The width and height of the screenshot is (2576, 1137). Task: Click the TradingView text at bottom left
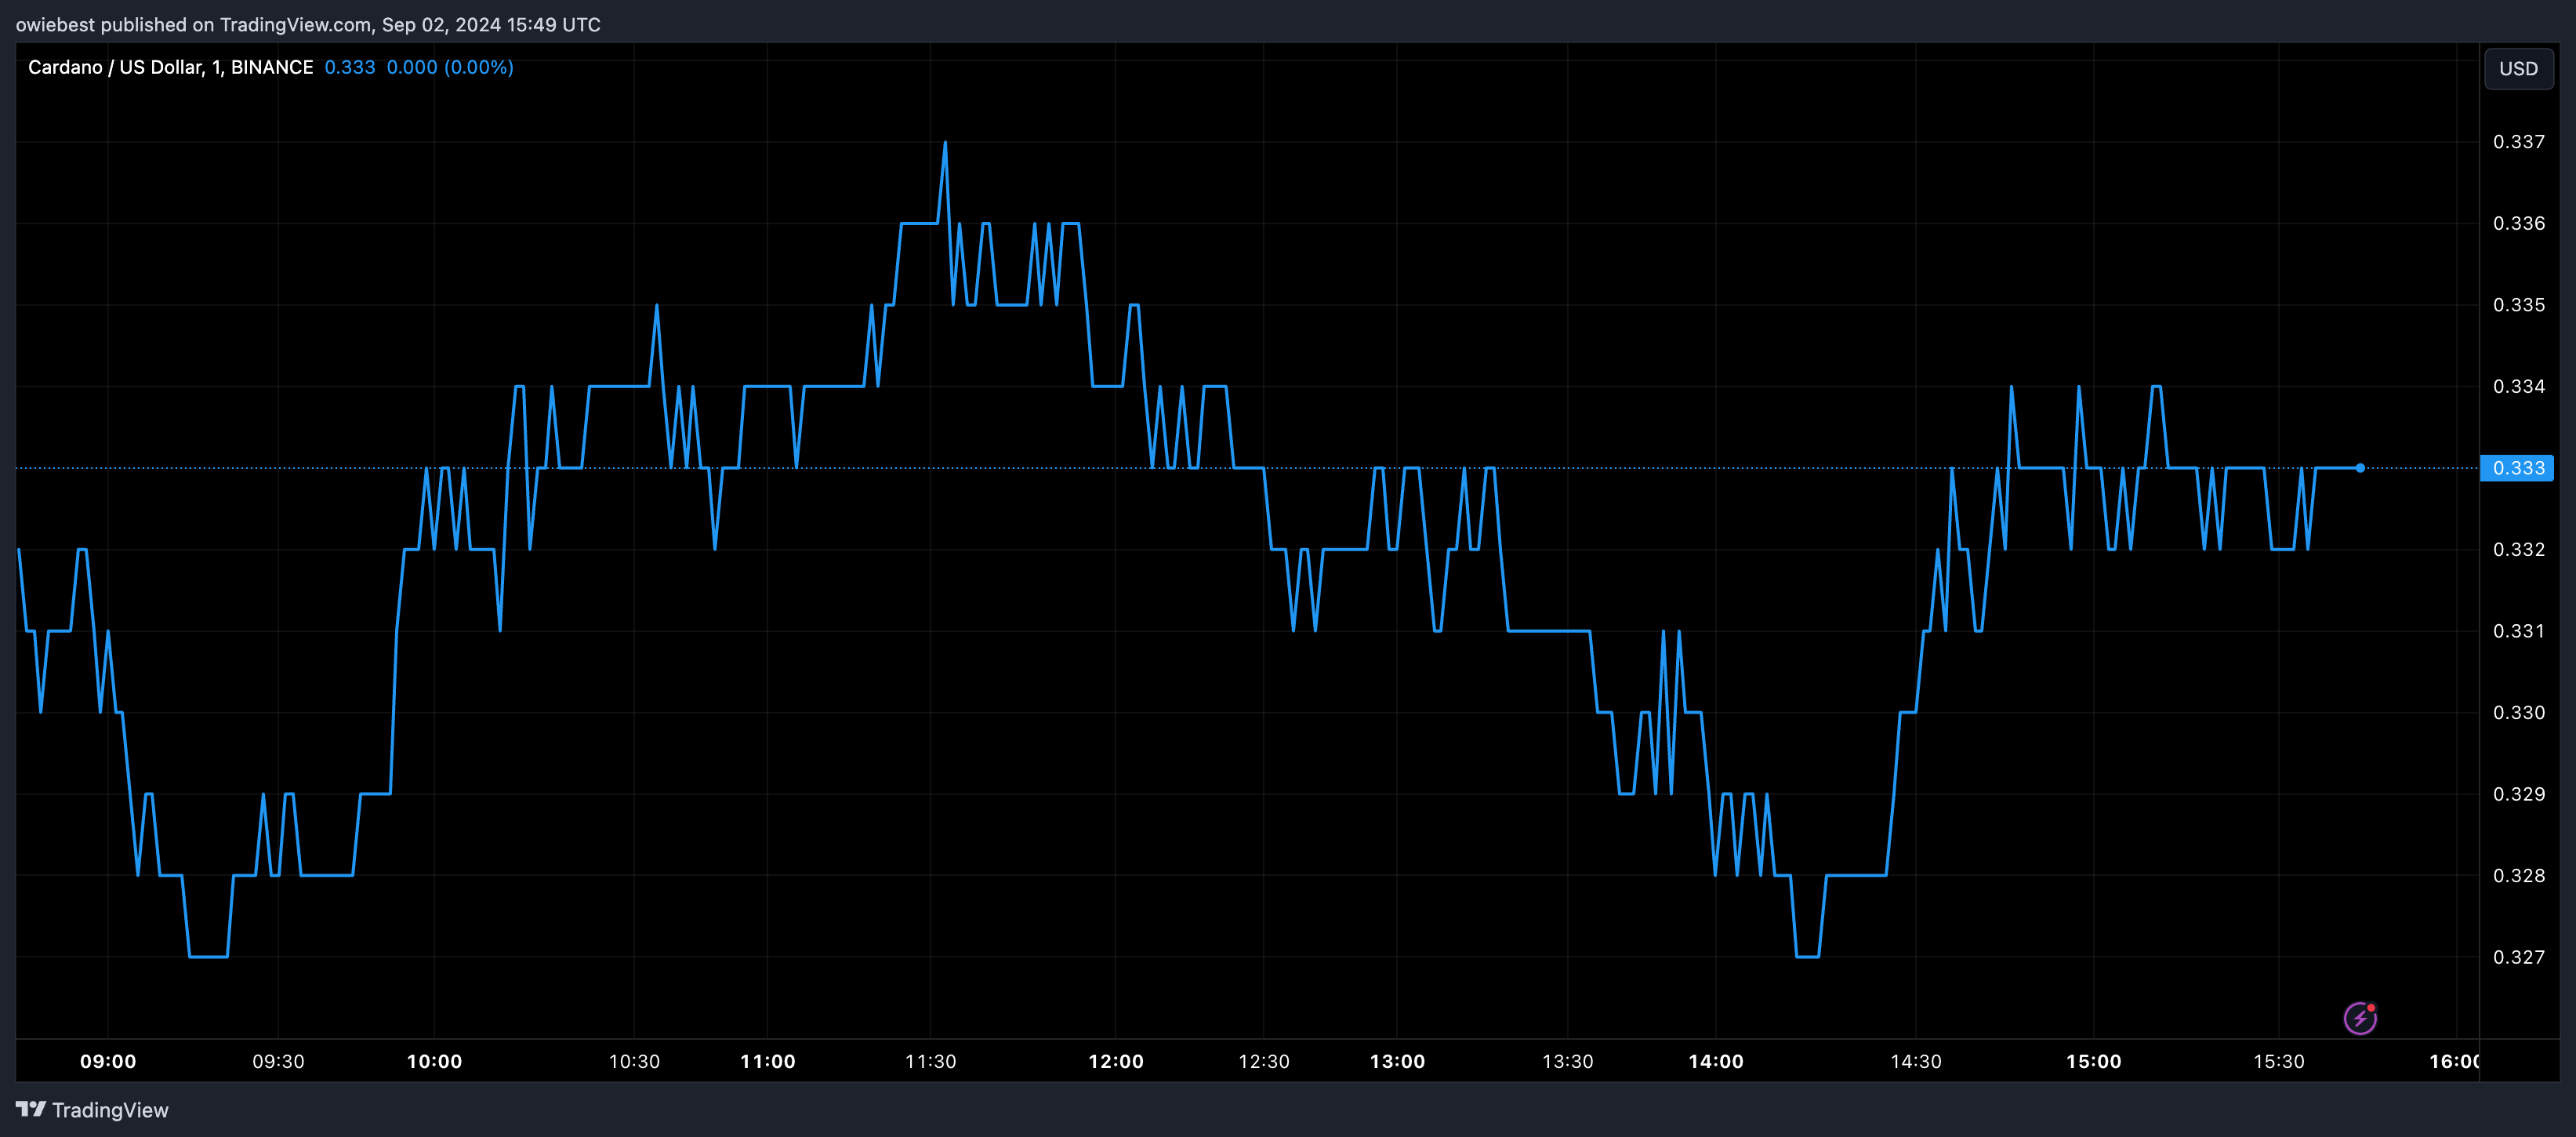(110, 1110)
